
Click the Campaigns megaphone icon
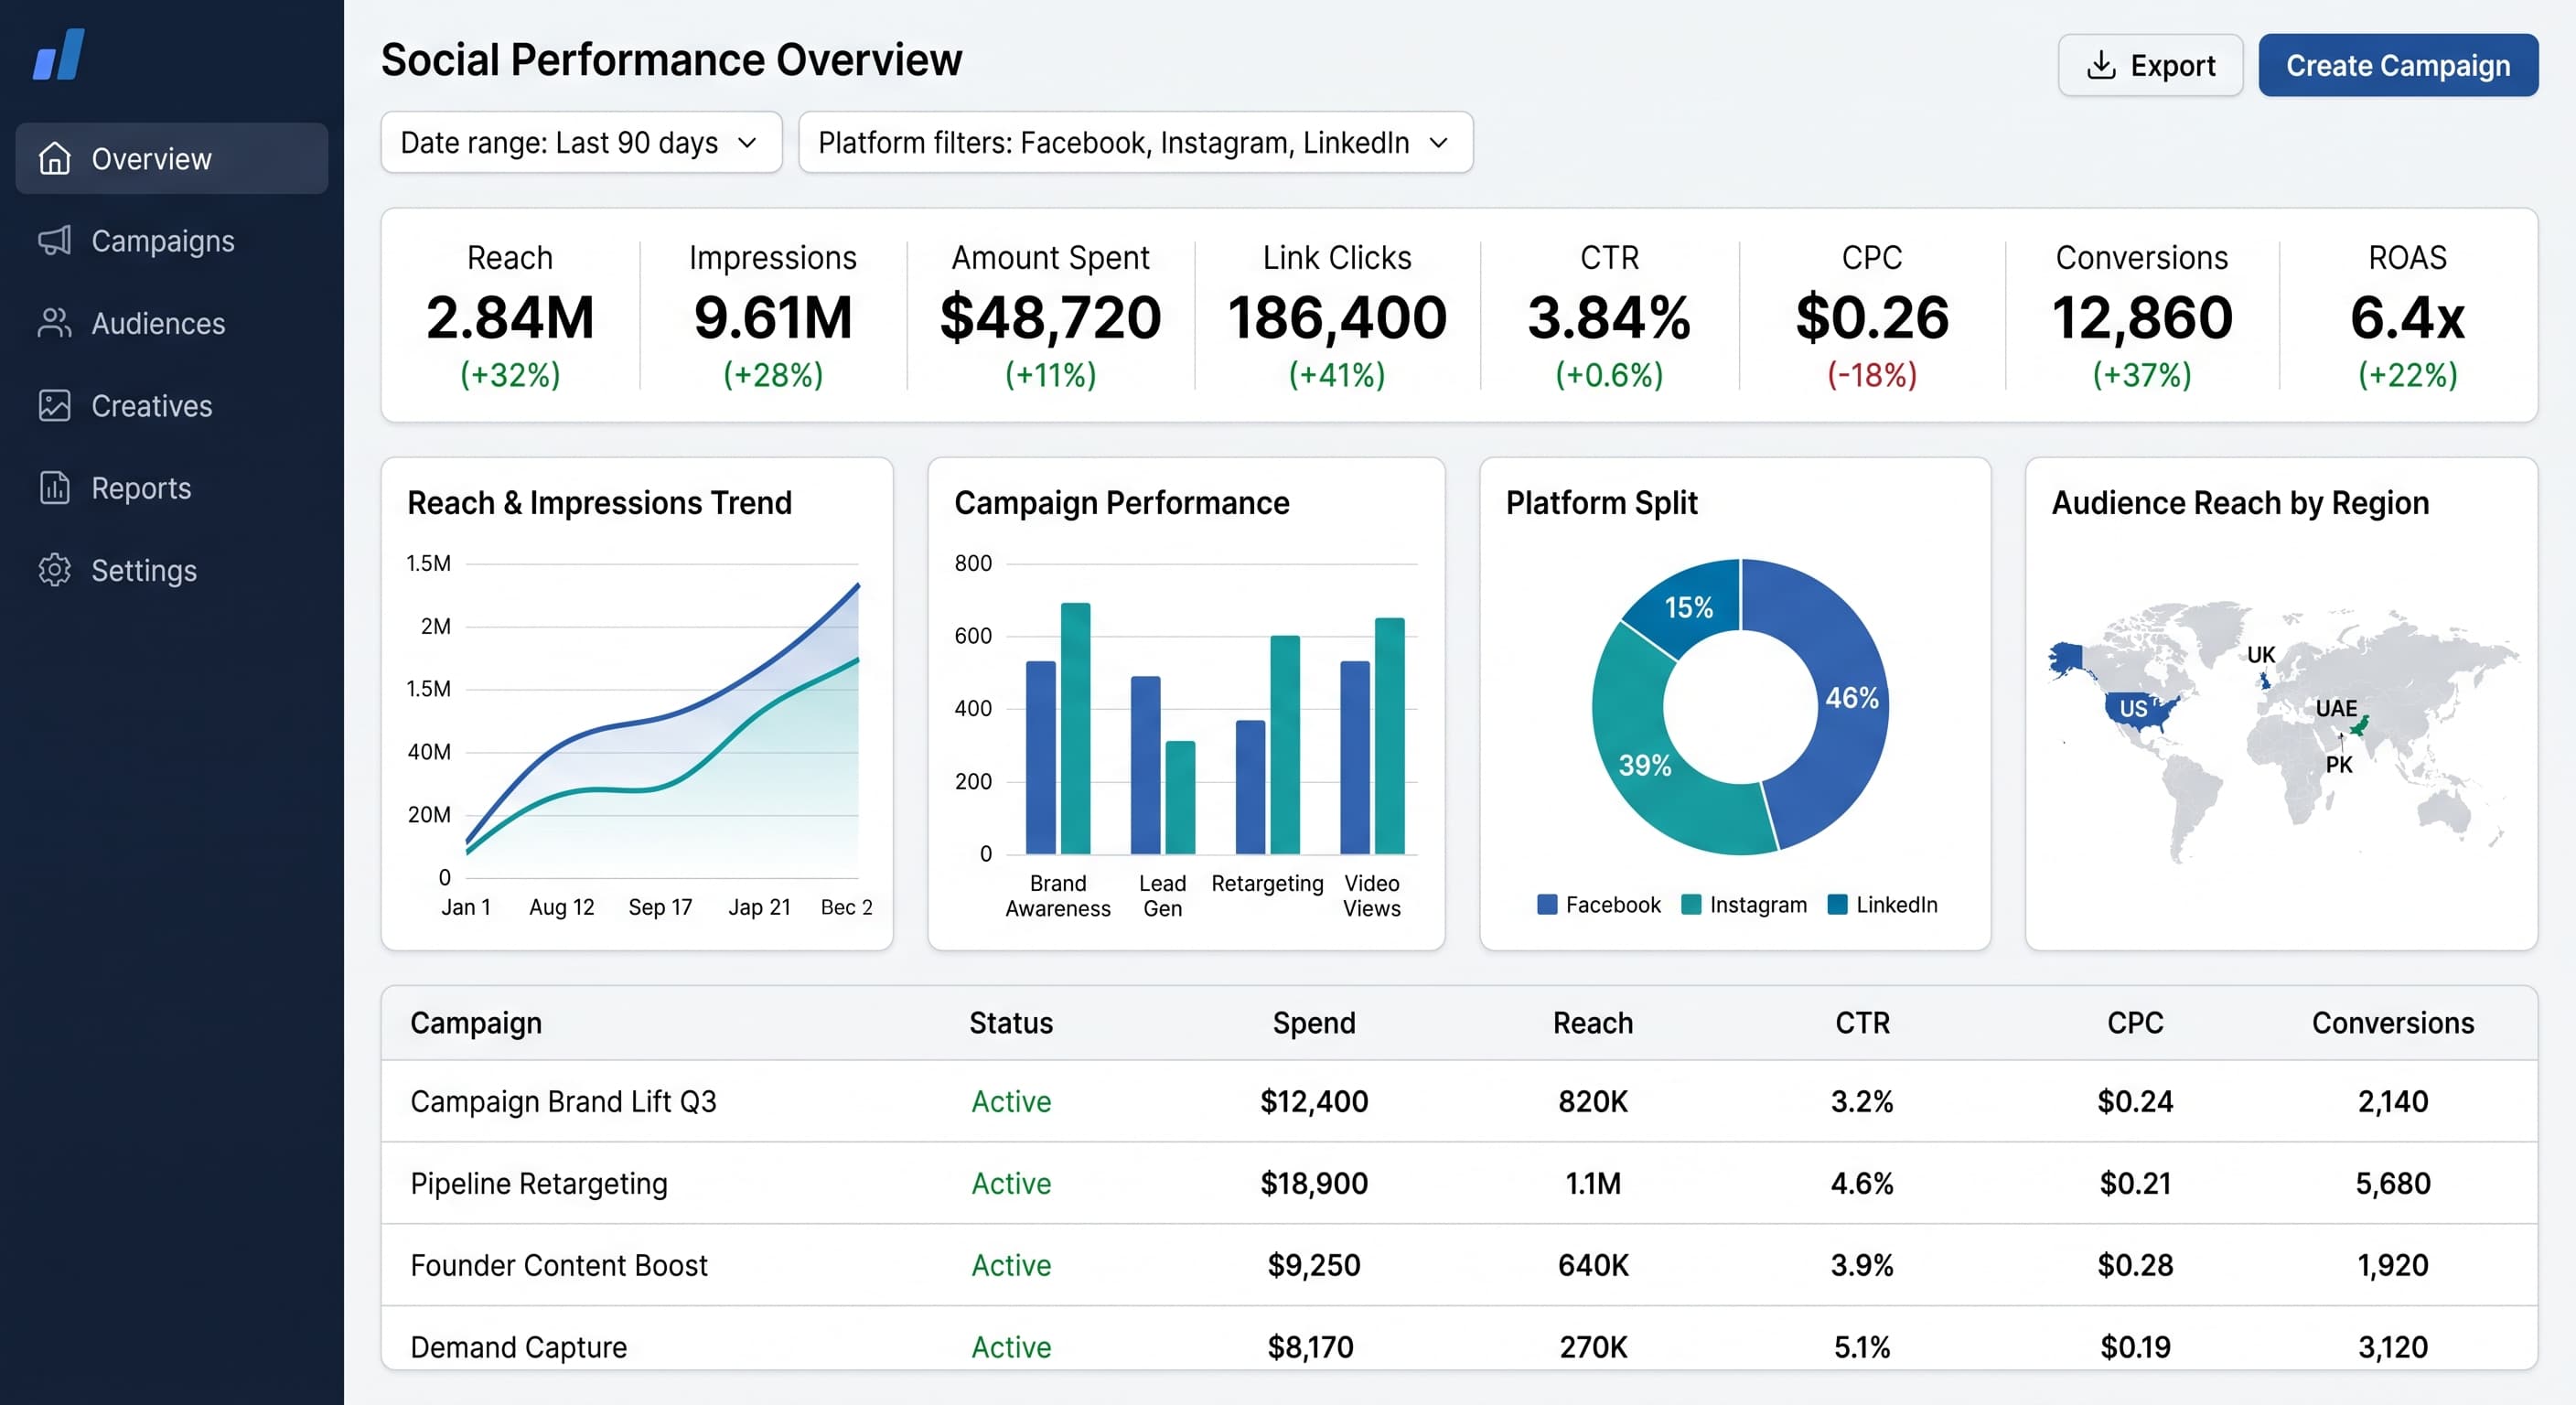coord(54,241)
